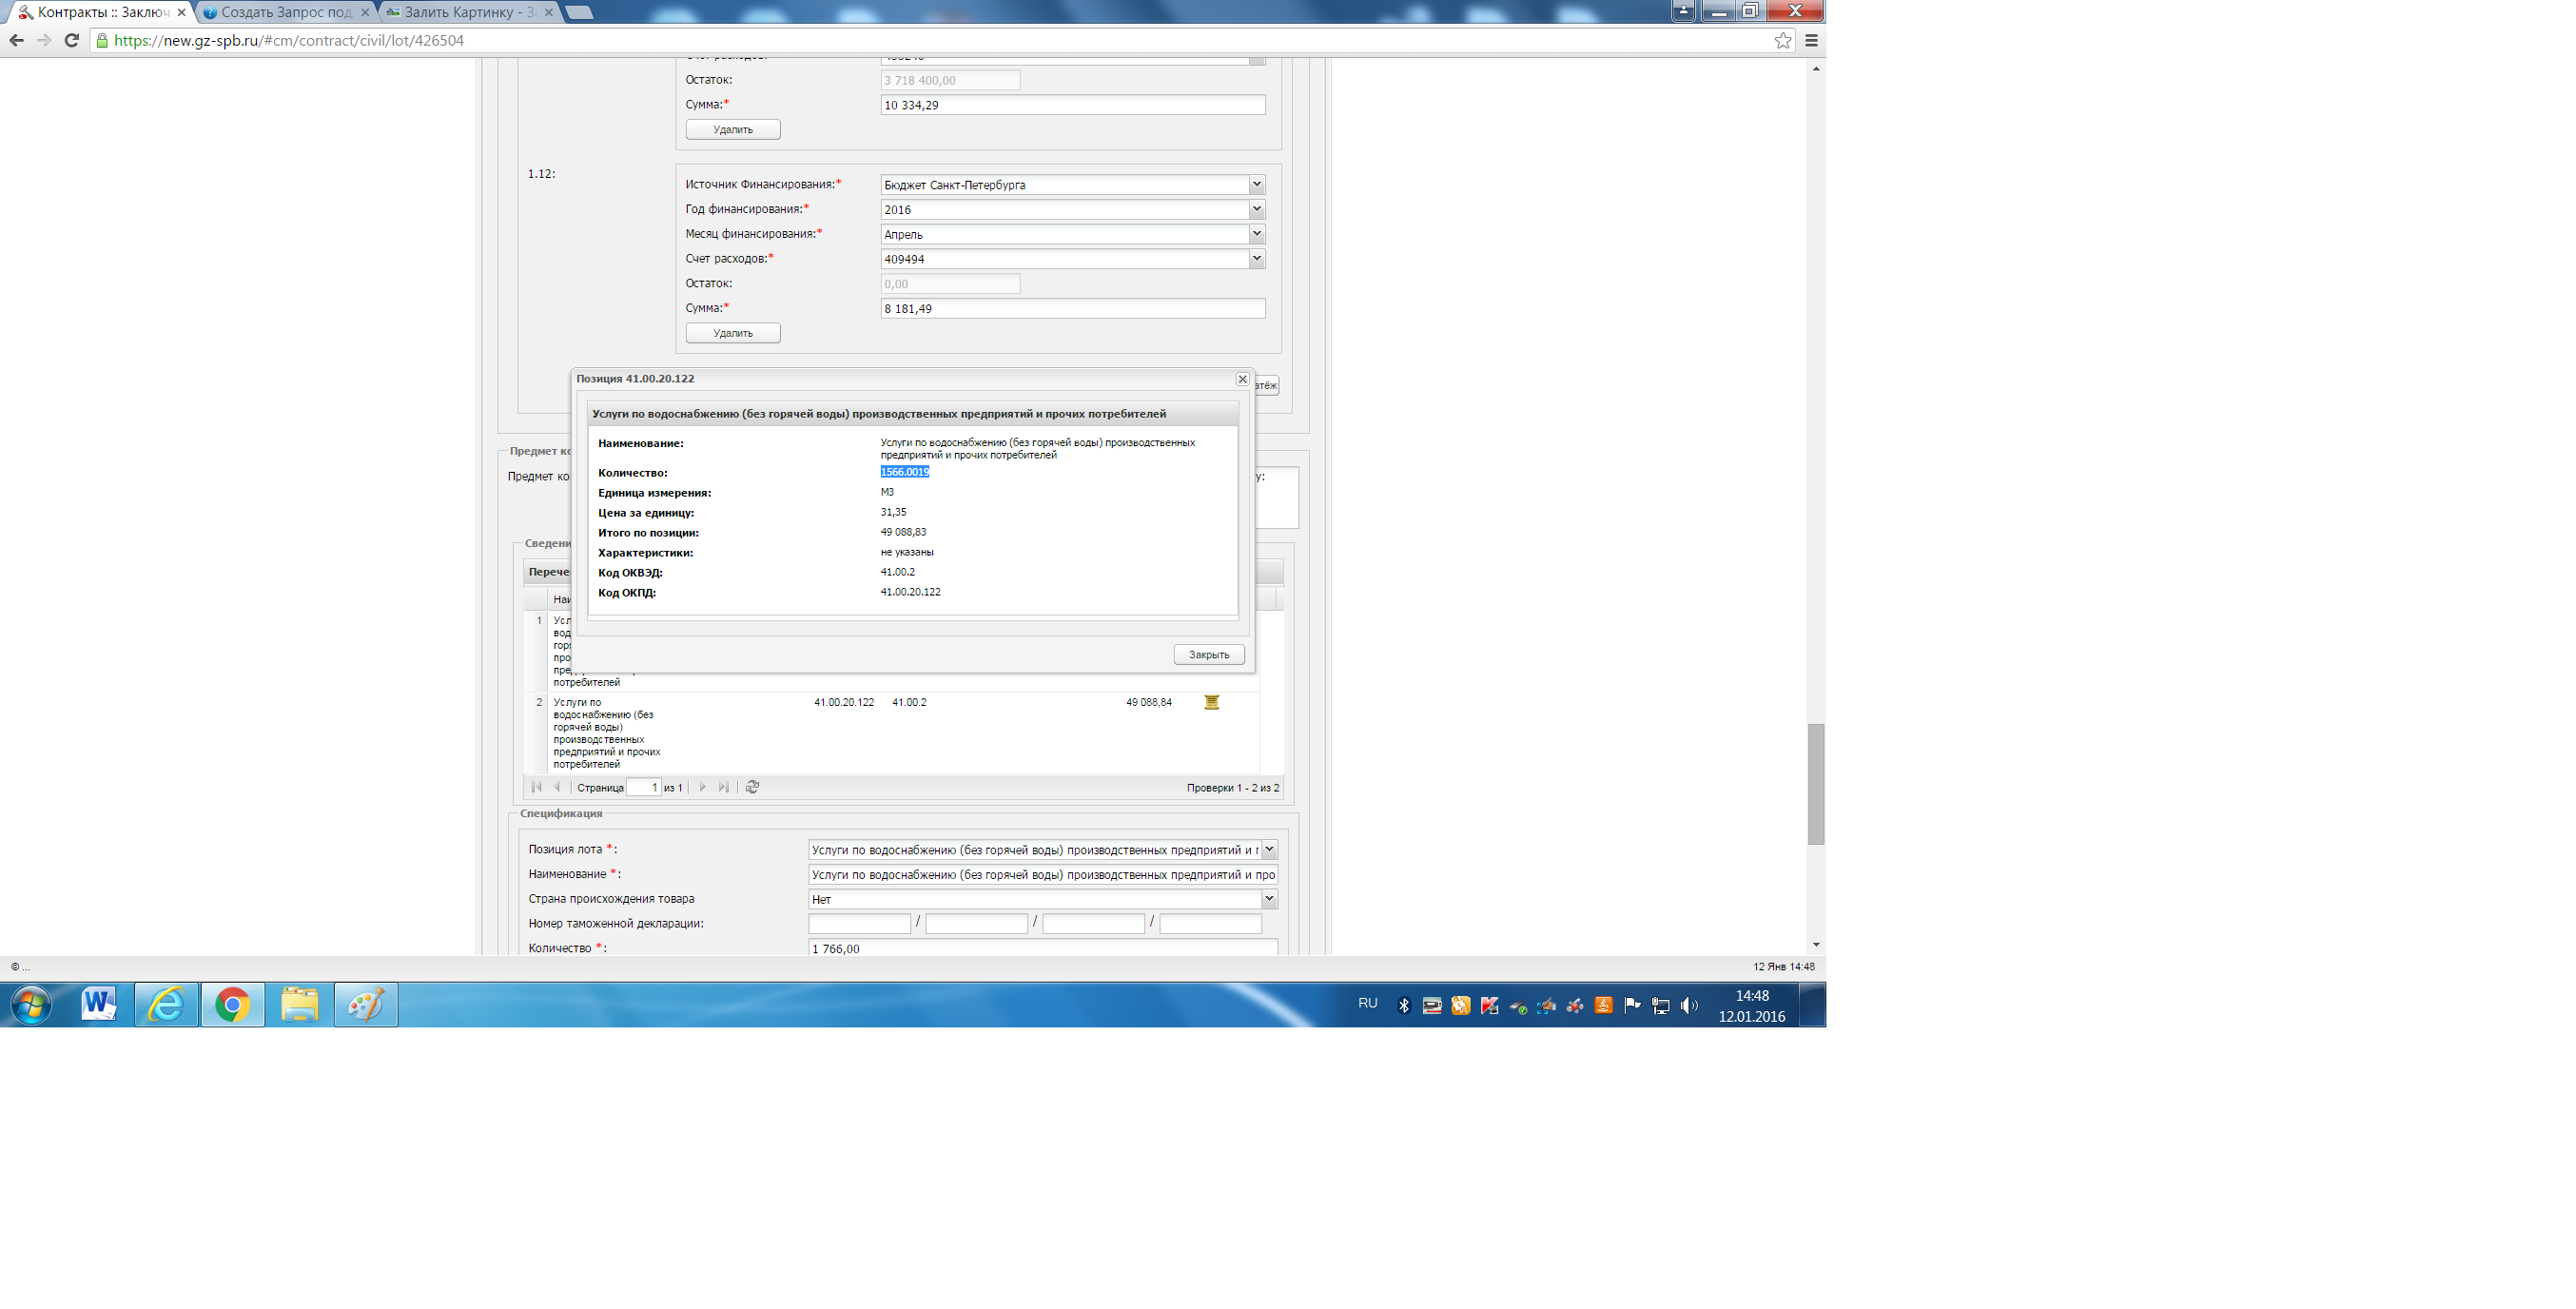The image size is (2576, 1309).
Task: Click sum 49 088,84 in row 2
Action: 1149,702
